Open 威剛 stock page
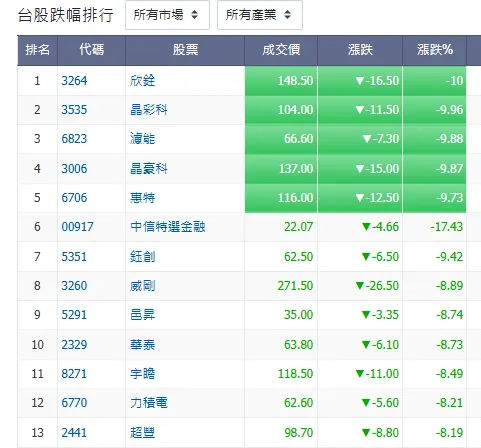Screen dimensions: 481x448 click(143, 286)
